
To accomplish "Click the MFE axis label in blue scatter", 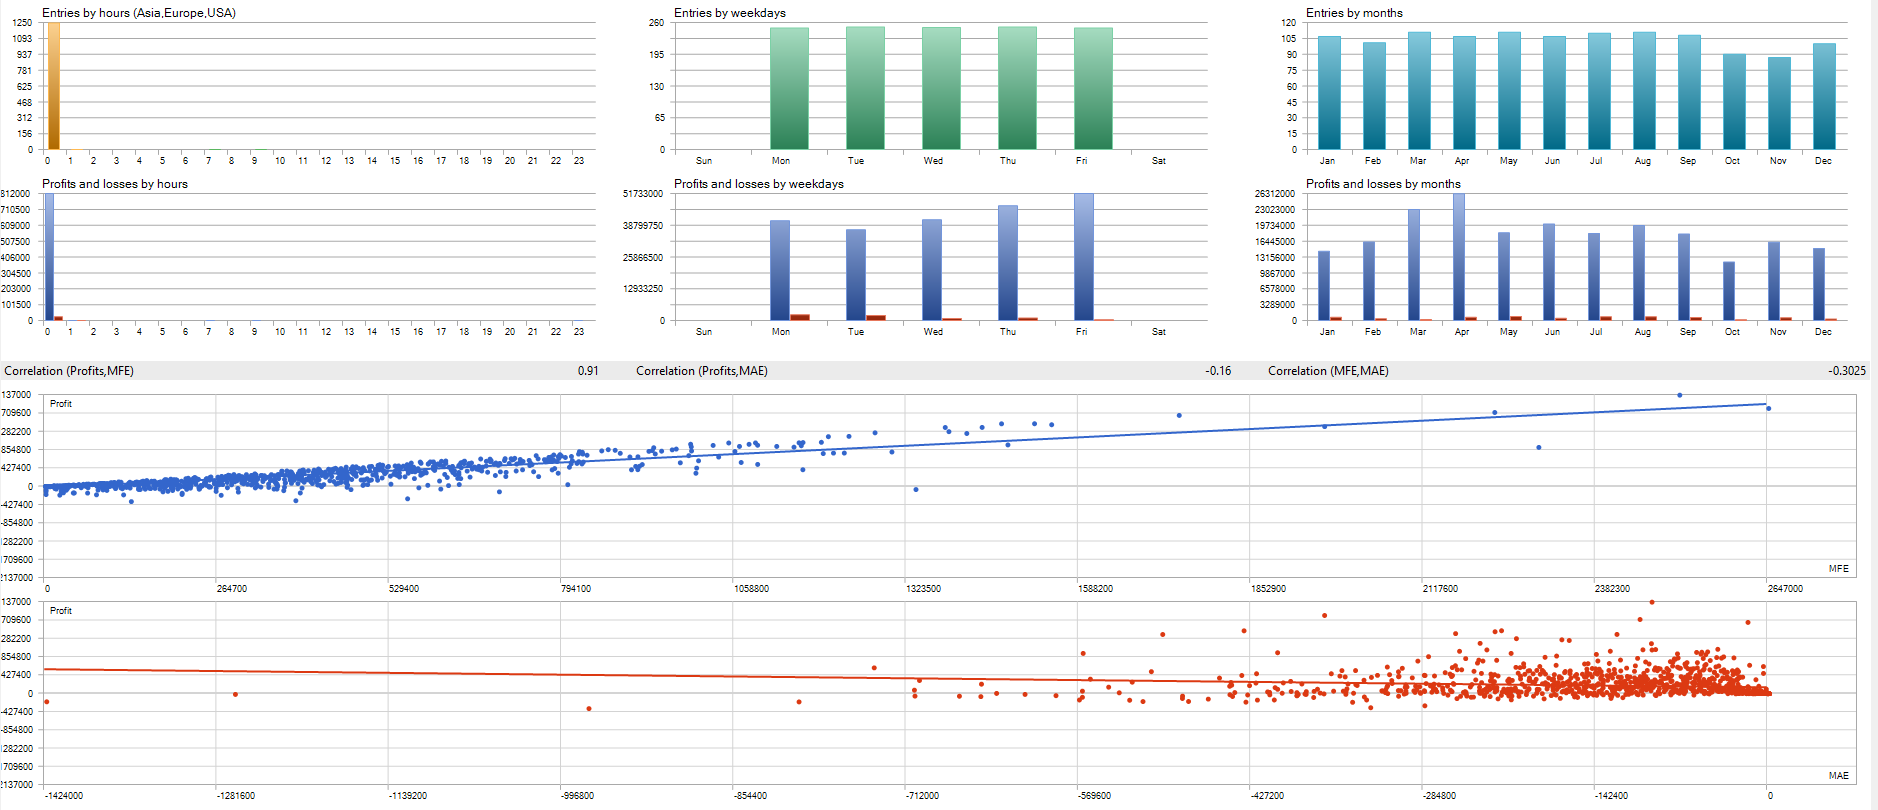I will (x=1839, y=569).
